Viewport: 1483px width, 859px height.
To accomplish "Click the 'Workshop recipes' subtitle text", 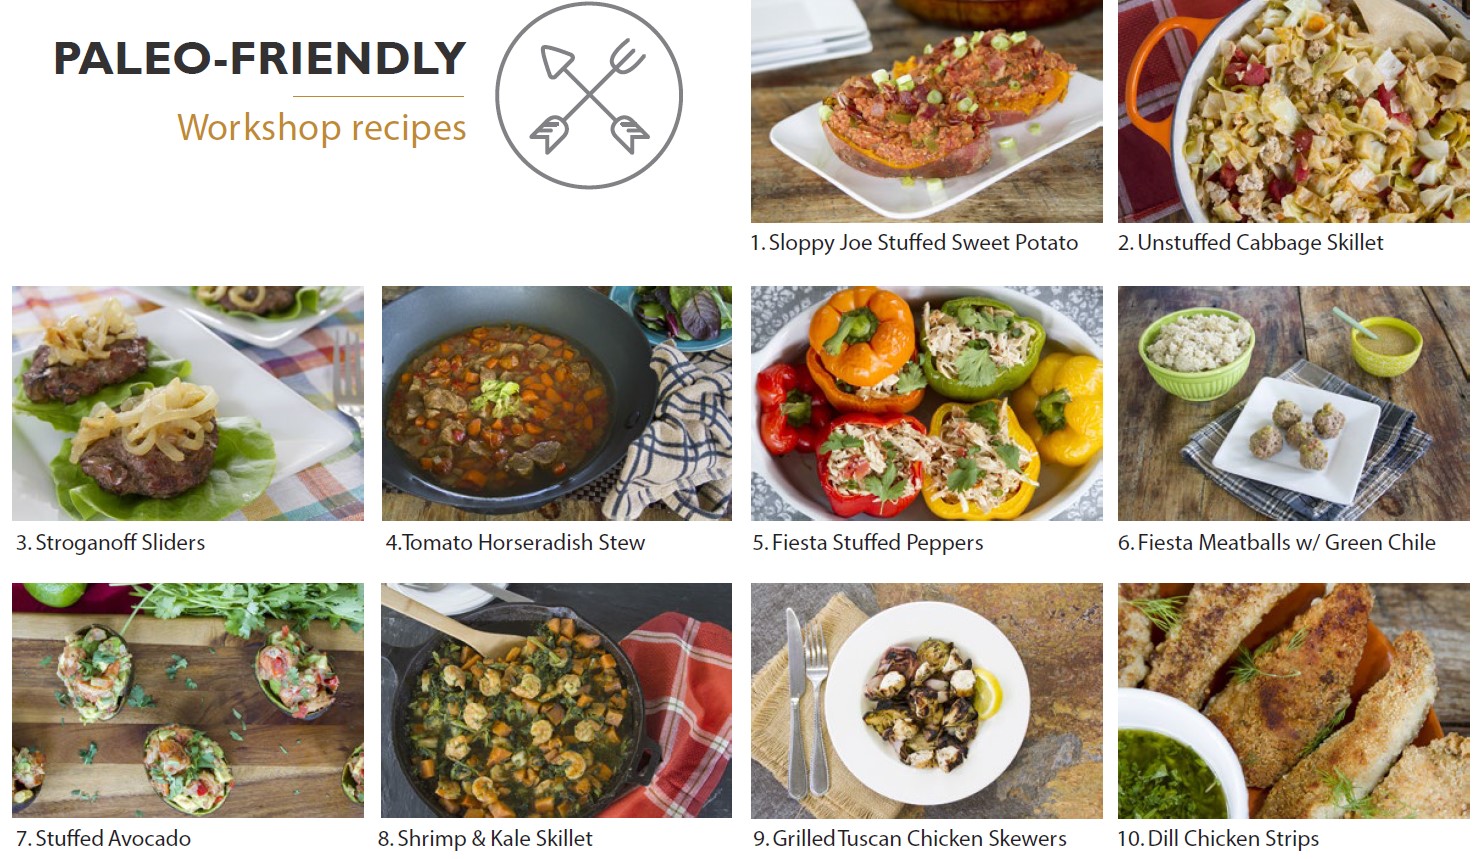I will pyautogui.click(x=322, y=128).
